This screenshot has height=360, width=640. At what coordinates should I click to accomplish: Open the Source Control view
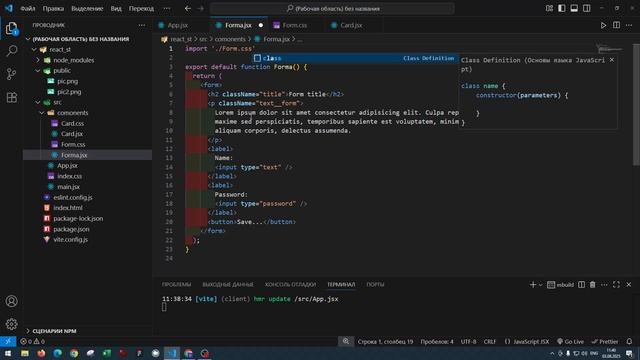(12, 74)
